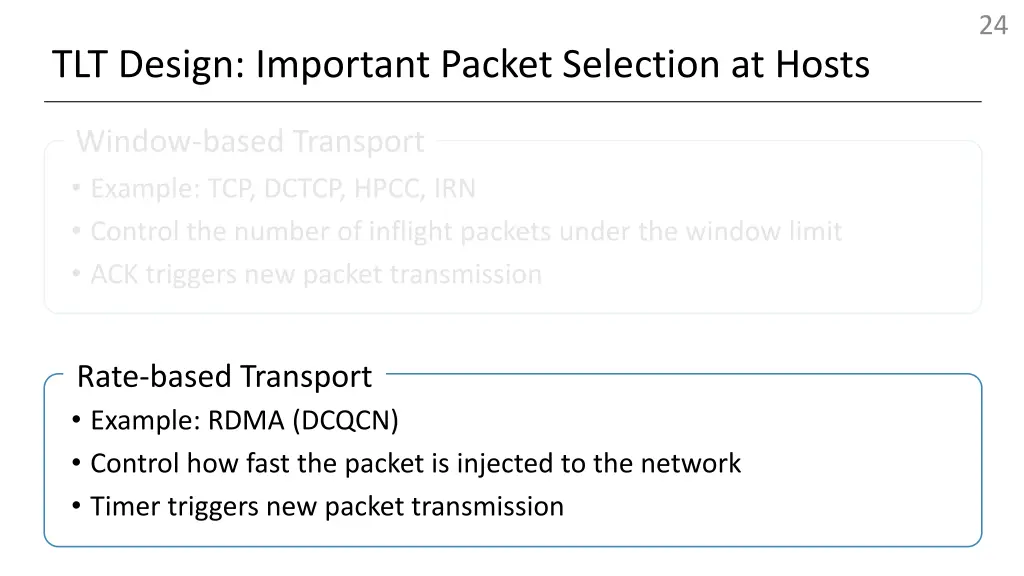Image resolution: width=1024 pixels, height=576 pixels.
Task: Select the Rate-based Transport heading
Action: coord(224,377)
